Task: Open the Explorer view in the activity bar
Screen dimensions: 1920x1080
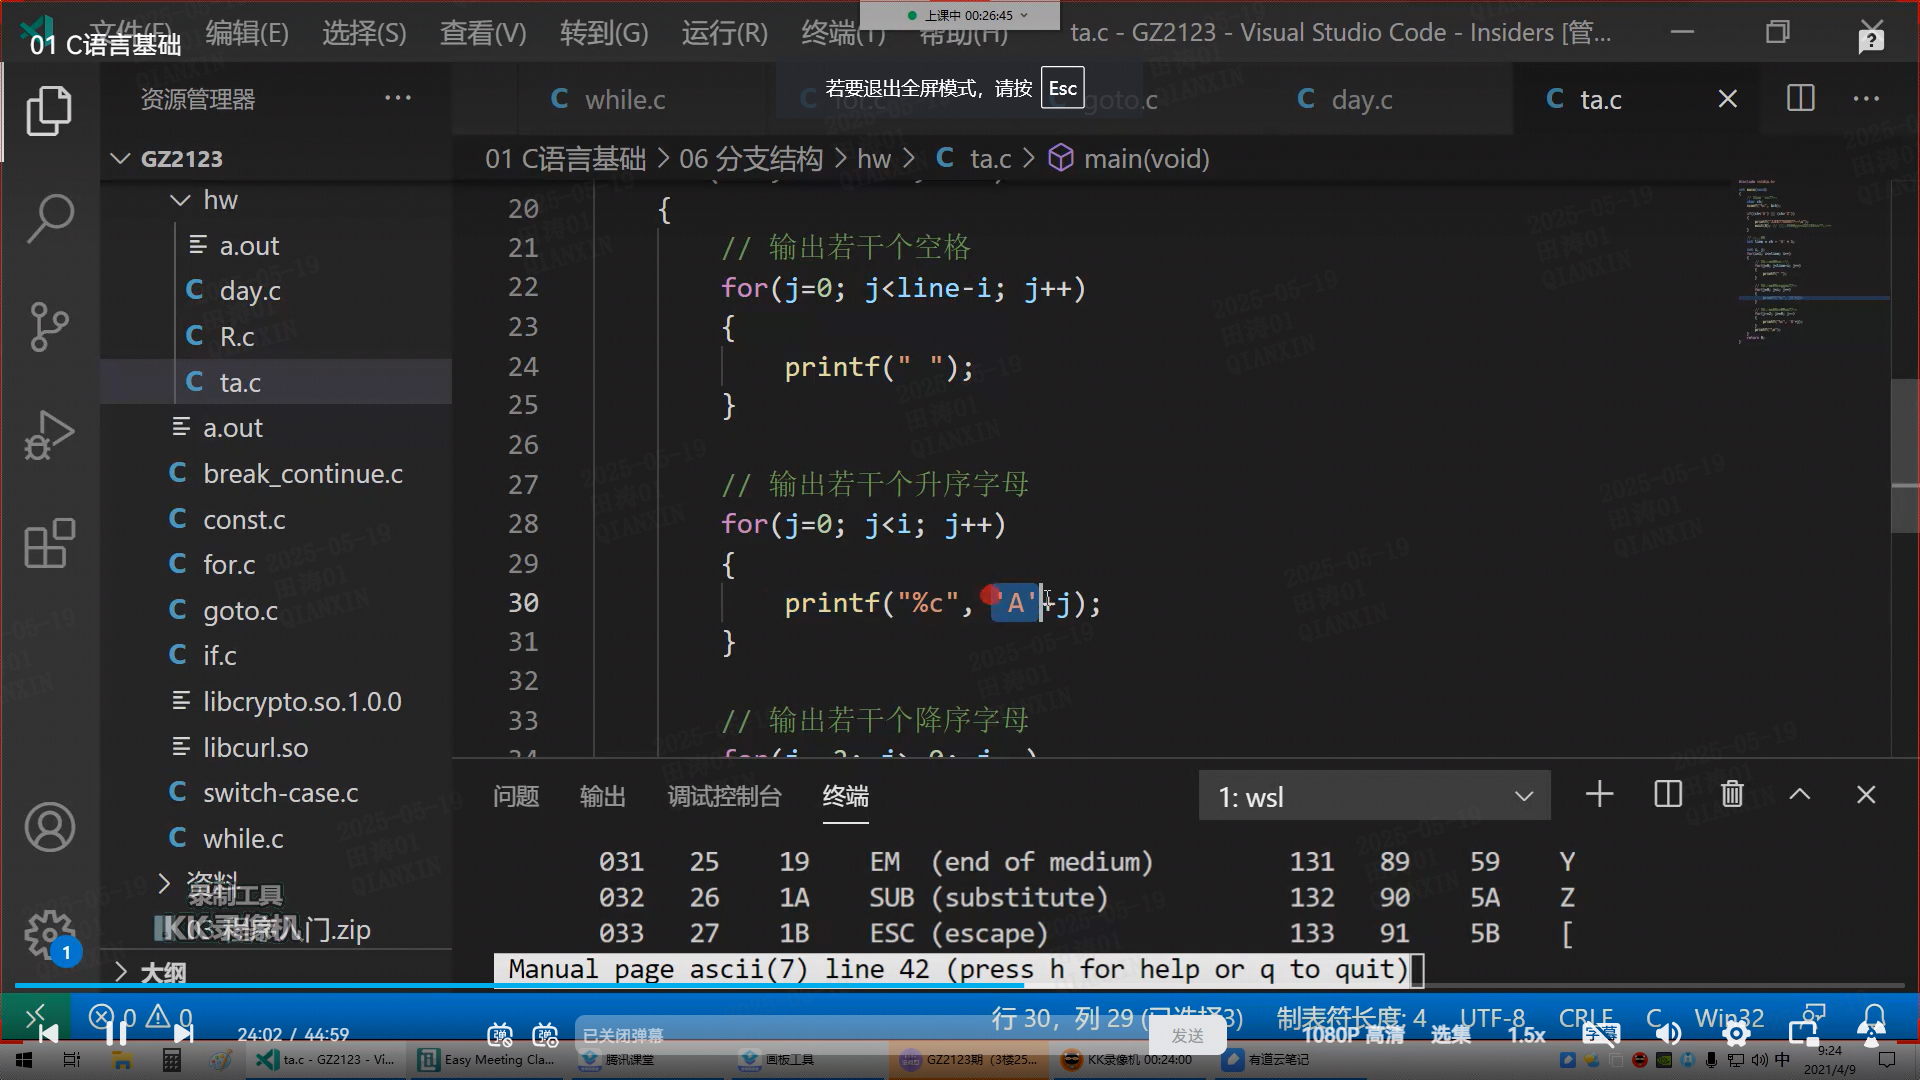Action: click(49, 110)
